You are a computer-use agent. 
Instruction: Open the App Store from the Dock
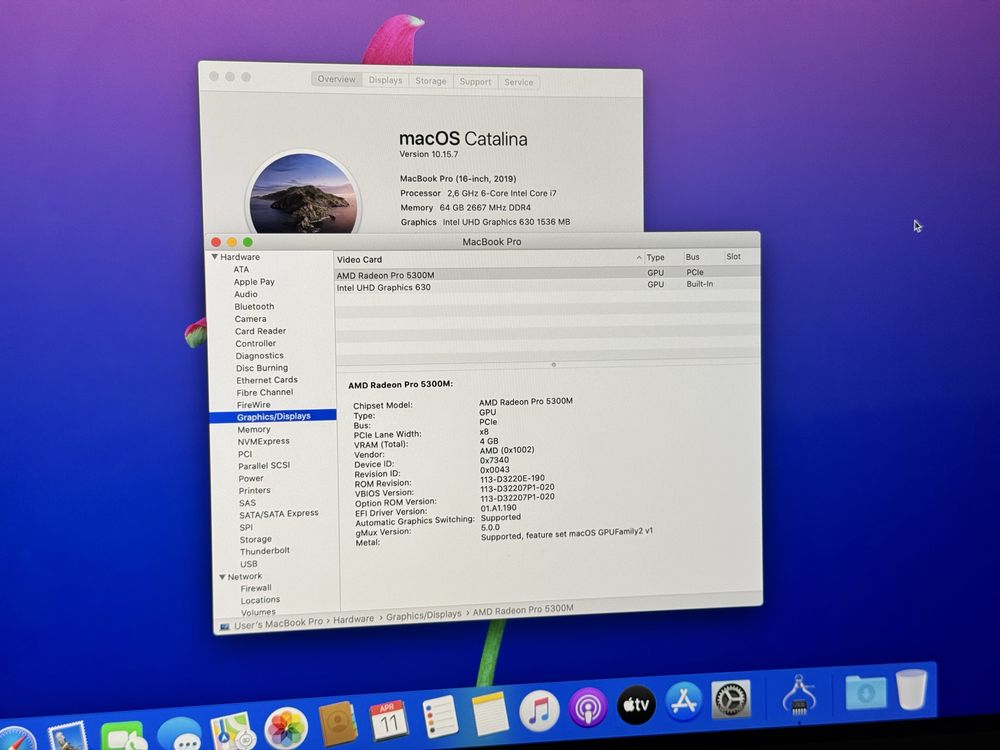(x=684, y=701)
